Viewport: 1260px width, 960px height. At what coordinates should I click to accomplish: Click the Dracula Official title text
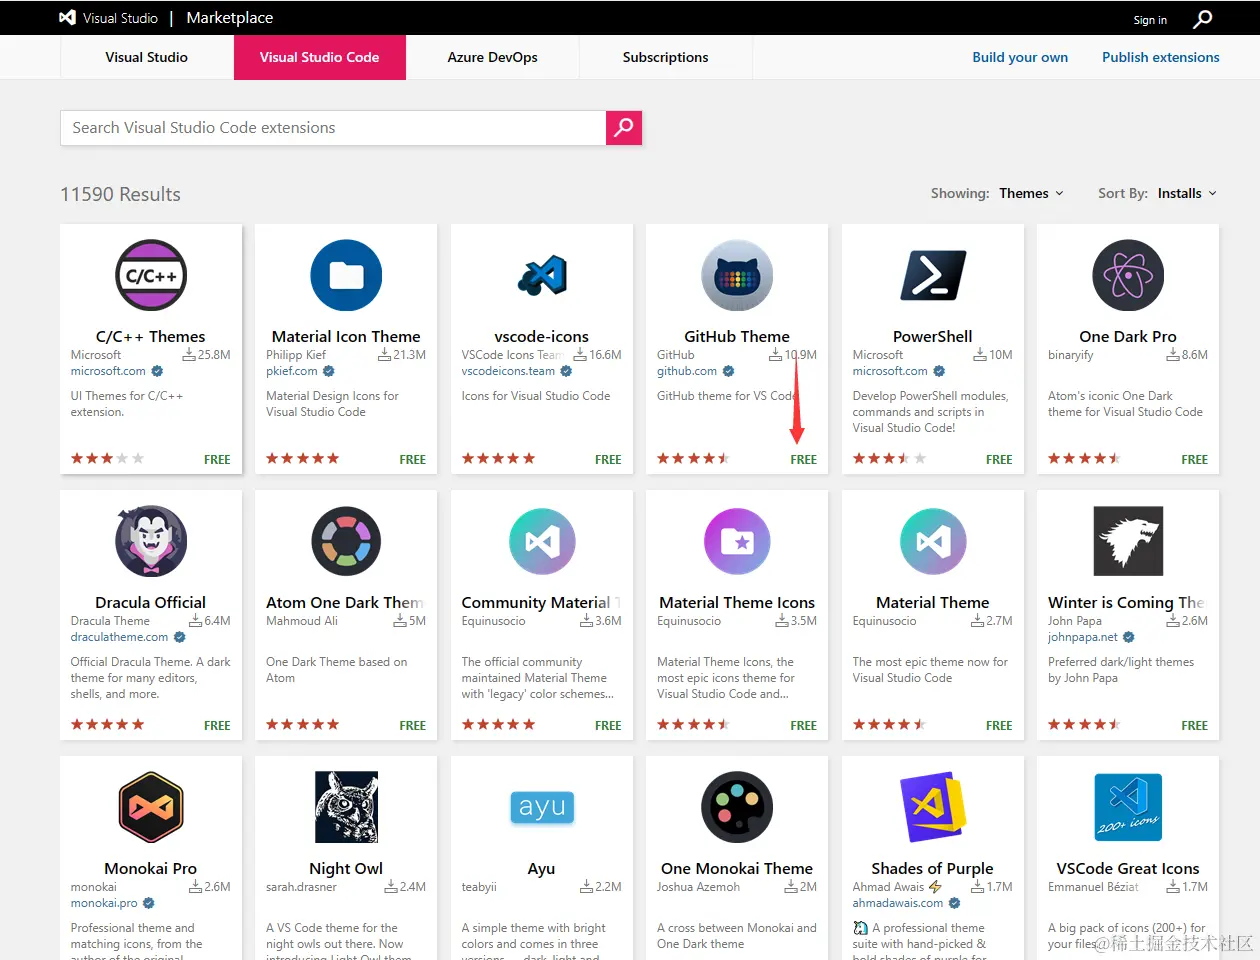[x=151, y=602]
